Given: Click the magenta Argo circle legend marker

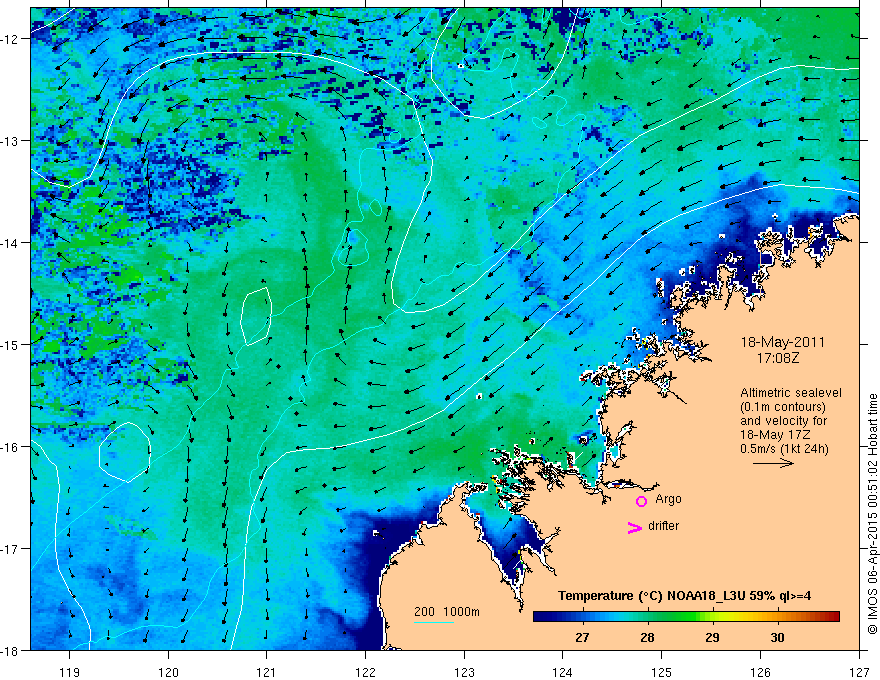Looking at the screenshot, I should 641,501.
